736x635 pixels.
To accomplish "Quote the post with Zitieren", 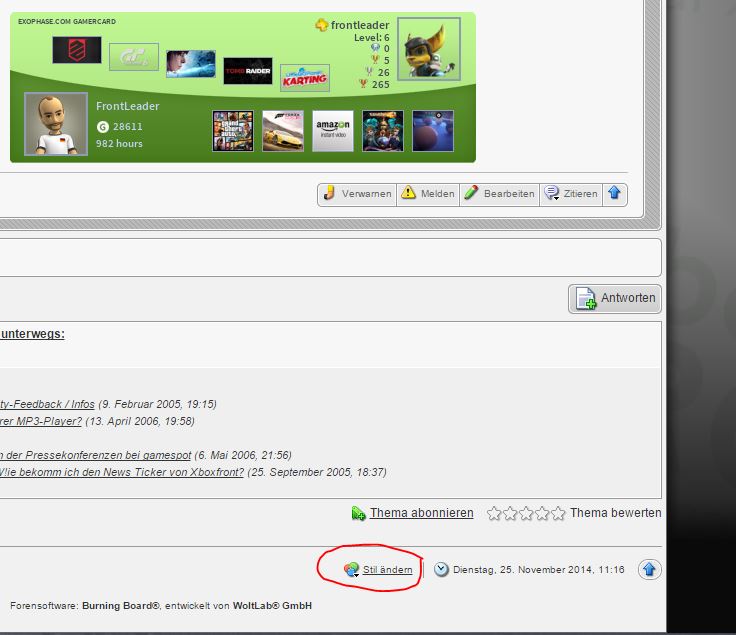I will click(570, 194).
